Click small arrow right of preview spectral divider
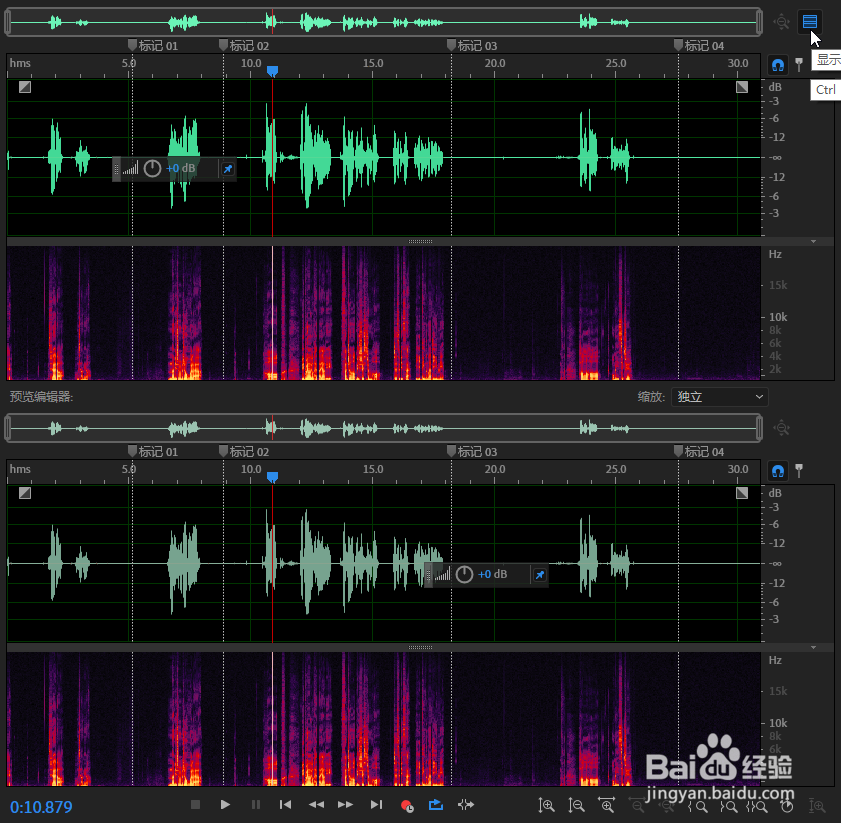The image size is (841, 823). click(814, 648)
